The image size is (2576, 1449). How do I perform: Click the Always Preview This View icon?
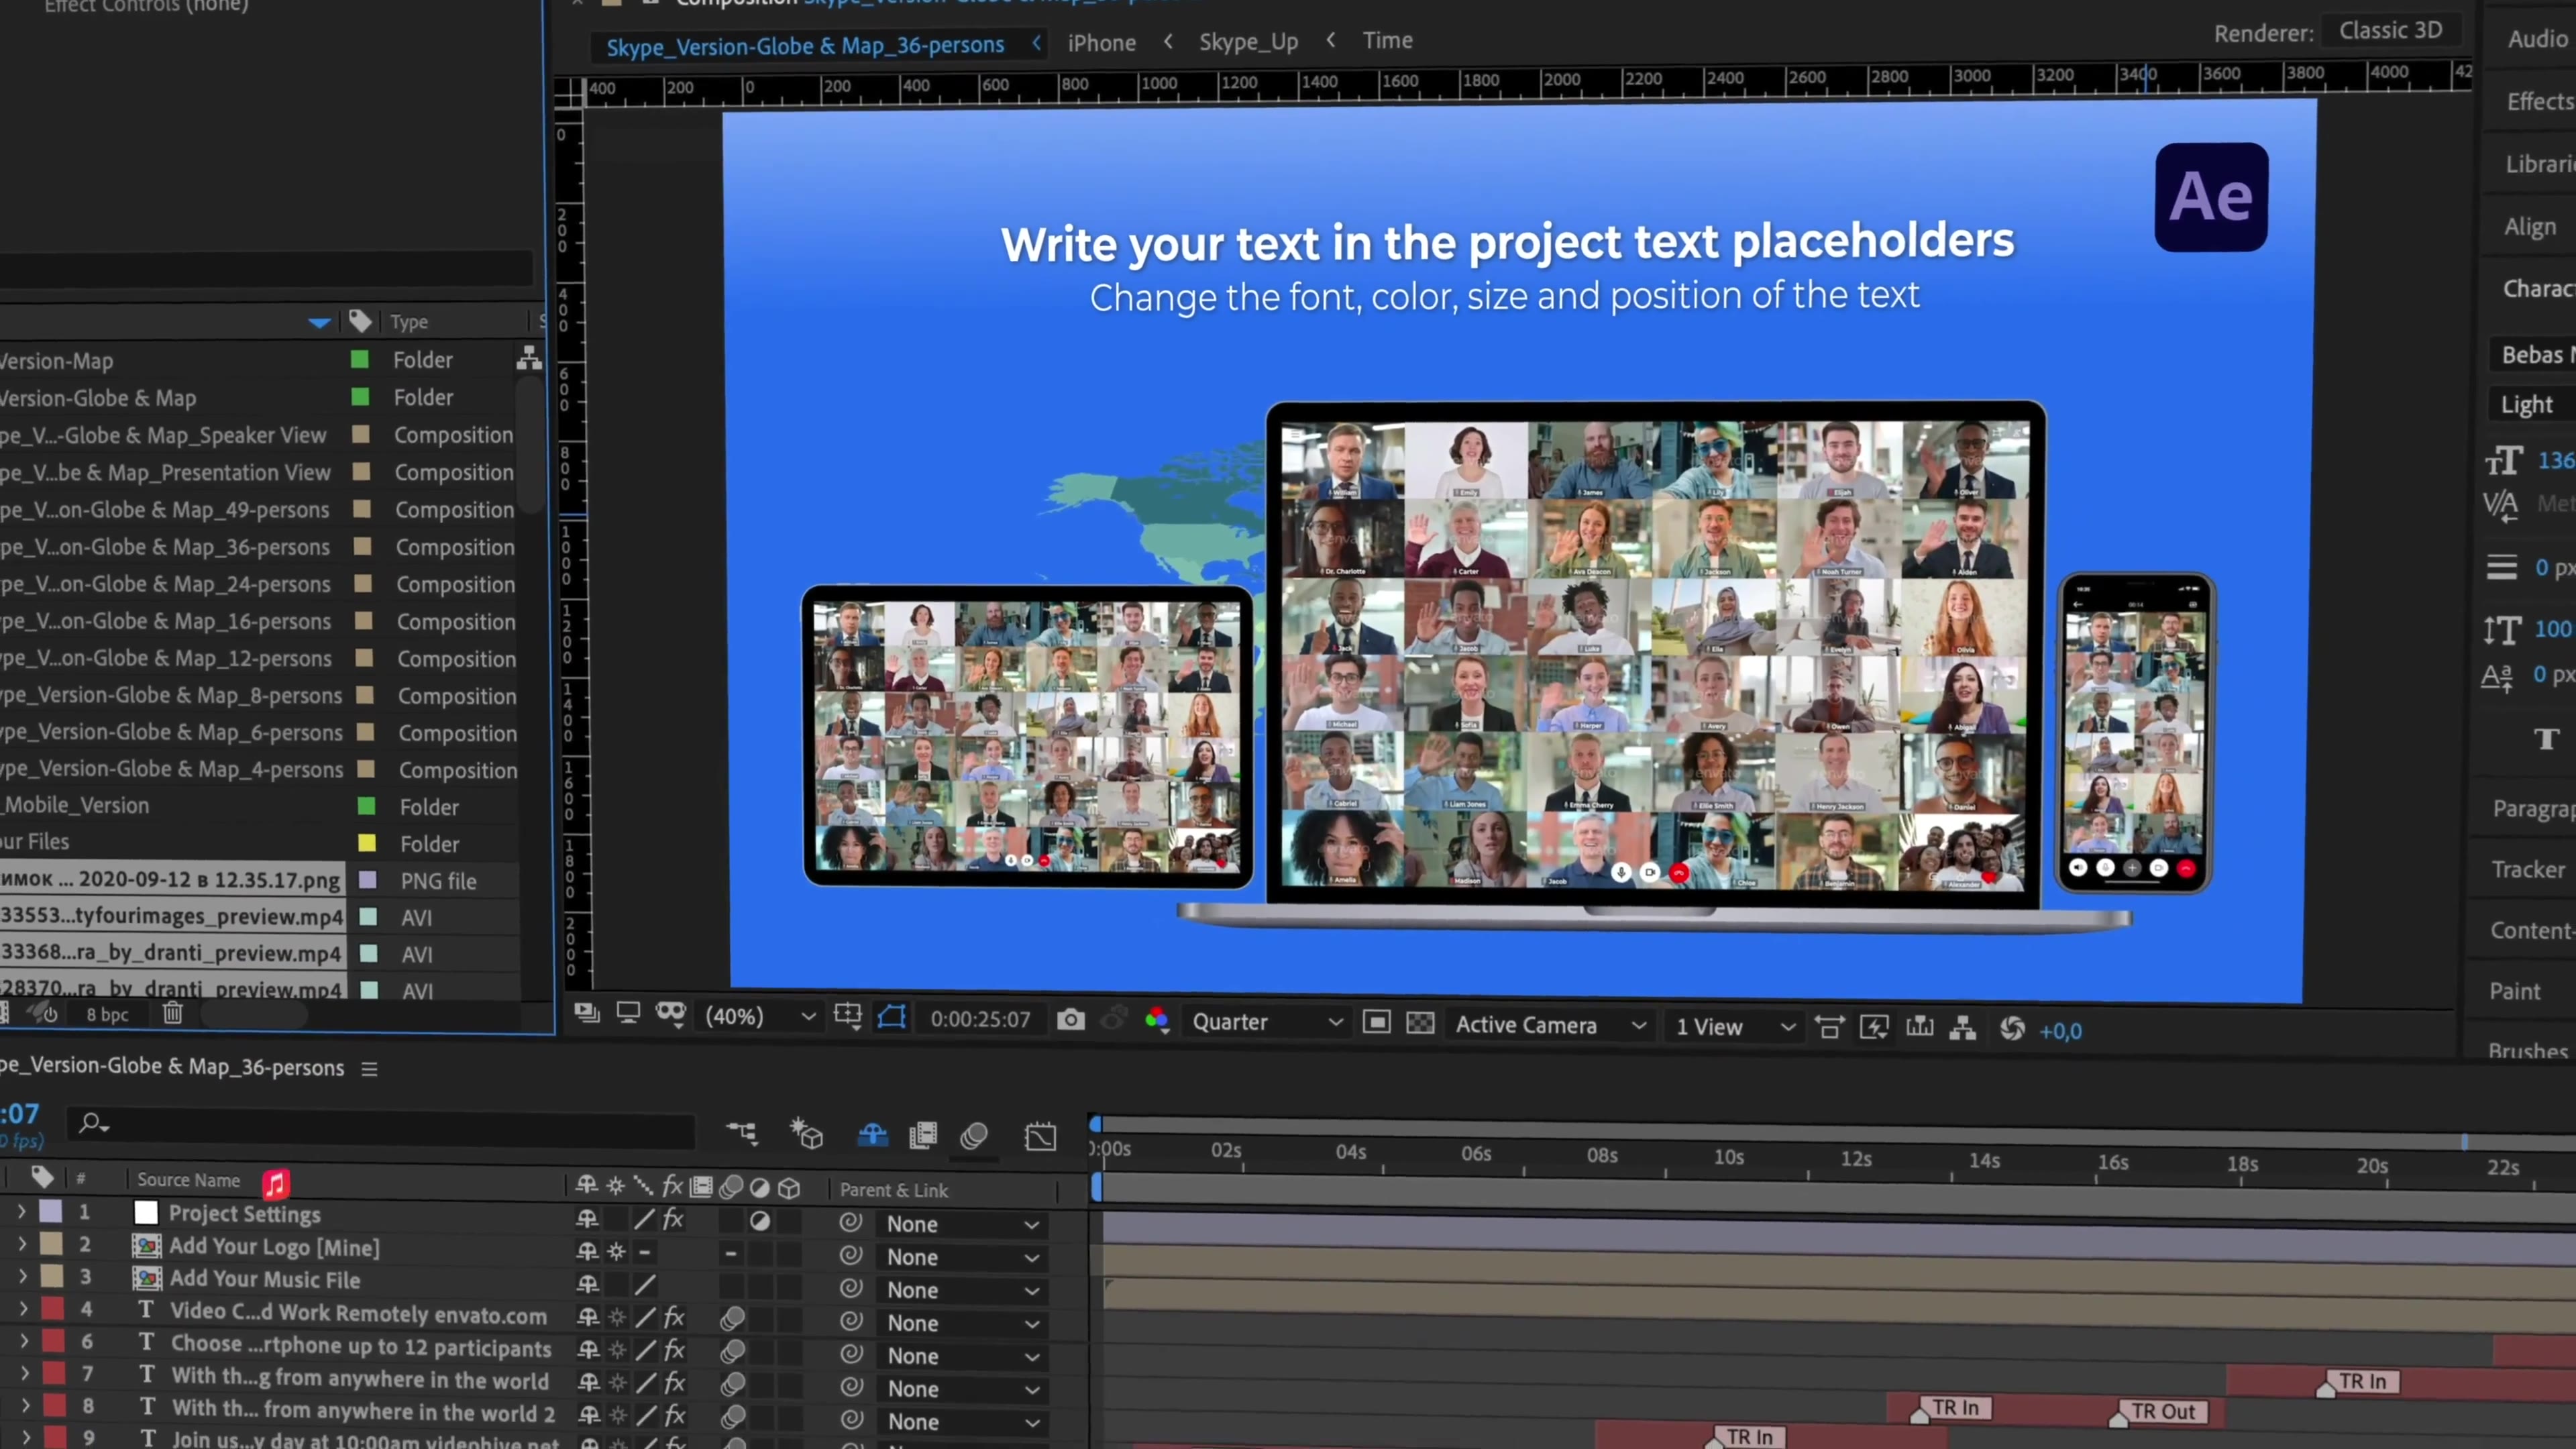pyautogui.click(x=587, y=1013)
